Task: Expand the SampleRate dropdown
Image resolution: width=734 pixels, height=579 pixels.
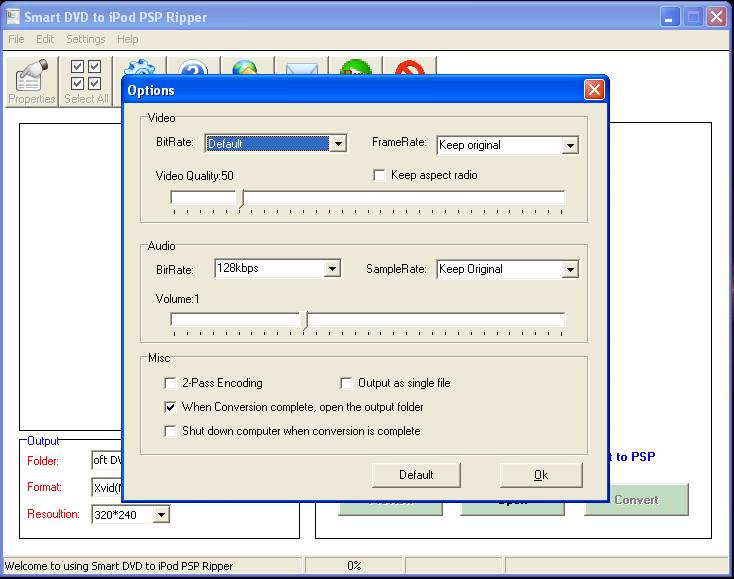Action: pyautogui.click(x=570, y=270)
